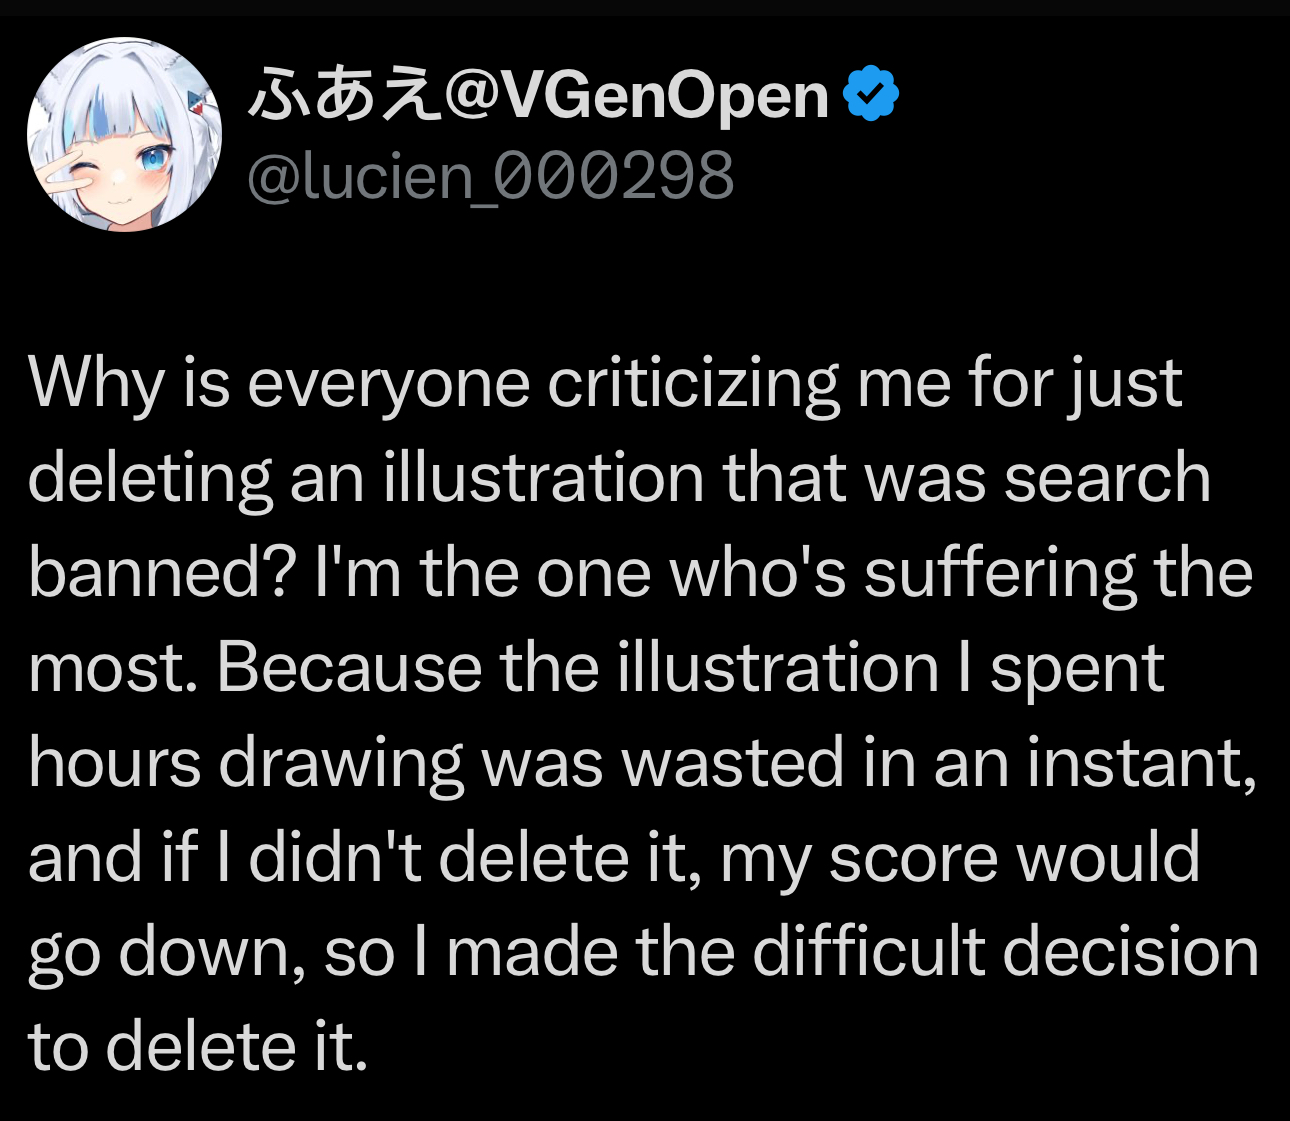The width and height of the screenshot is (1290, 1121).
Task: Click the display name ふあえ@VGenOpen
Action: (538, 96)
